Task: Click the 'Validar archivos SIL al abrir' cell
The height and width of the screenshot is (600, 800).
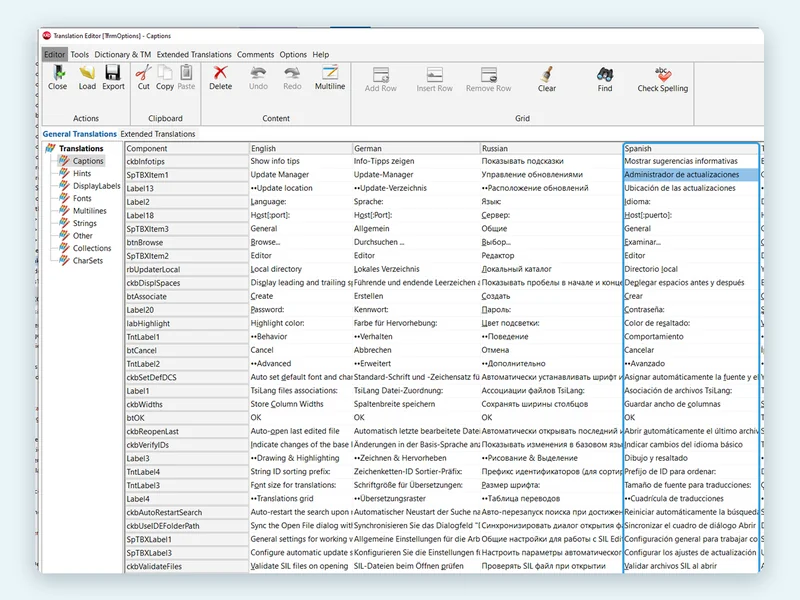Action: pyautogui.click(x=691, y=566)
